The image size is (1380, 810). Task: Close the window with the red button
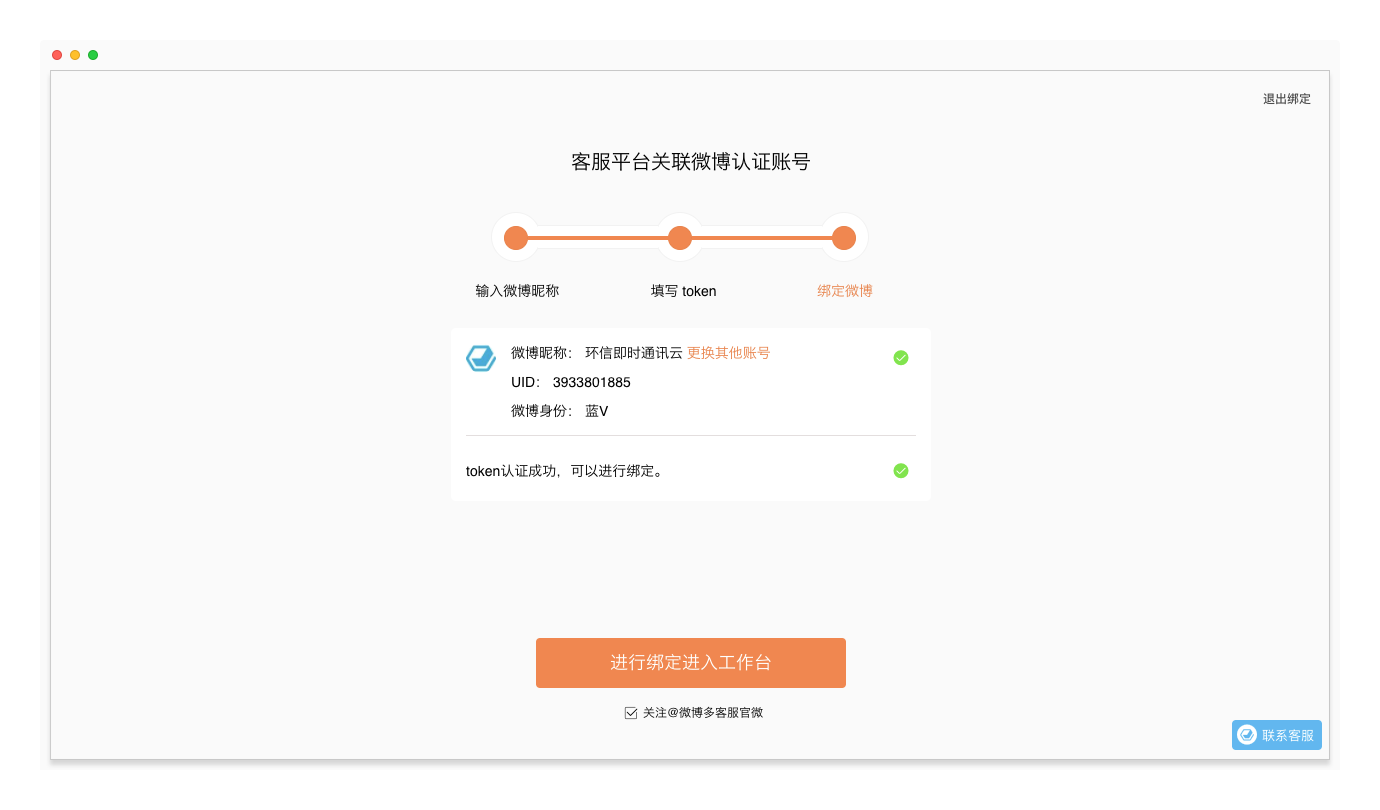coord(57,55)
